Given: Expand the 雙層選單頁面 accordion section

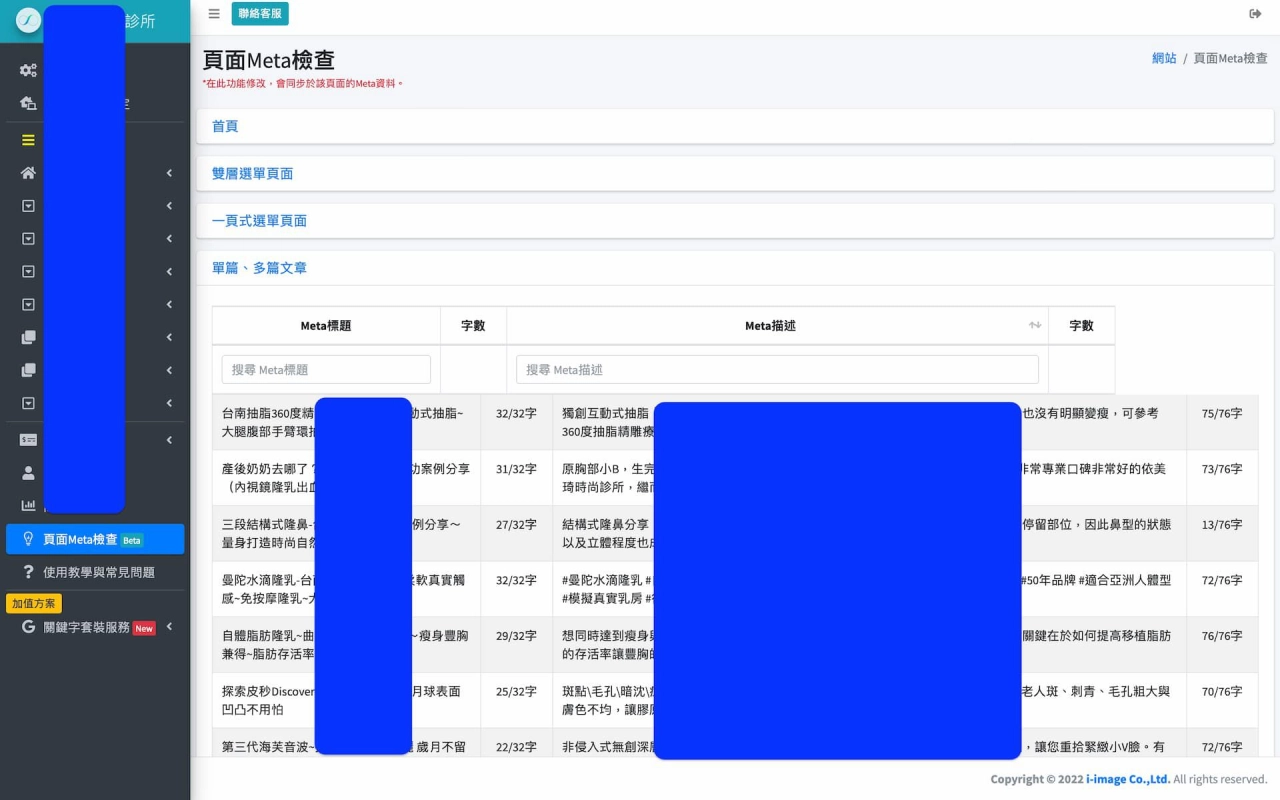Looking at the screenshot, I should [x=735, y=173].
